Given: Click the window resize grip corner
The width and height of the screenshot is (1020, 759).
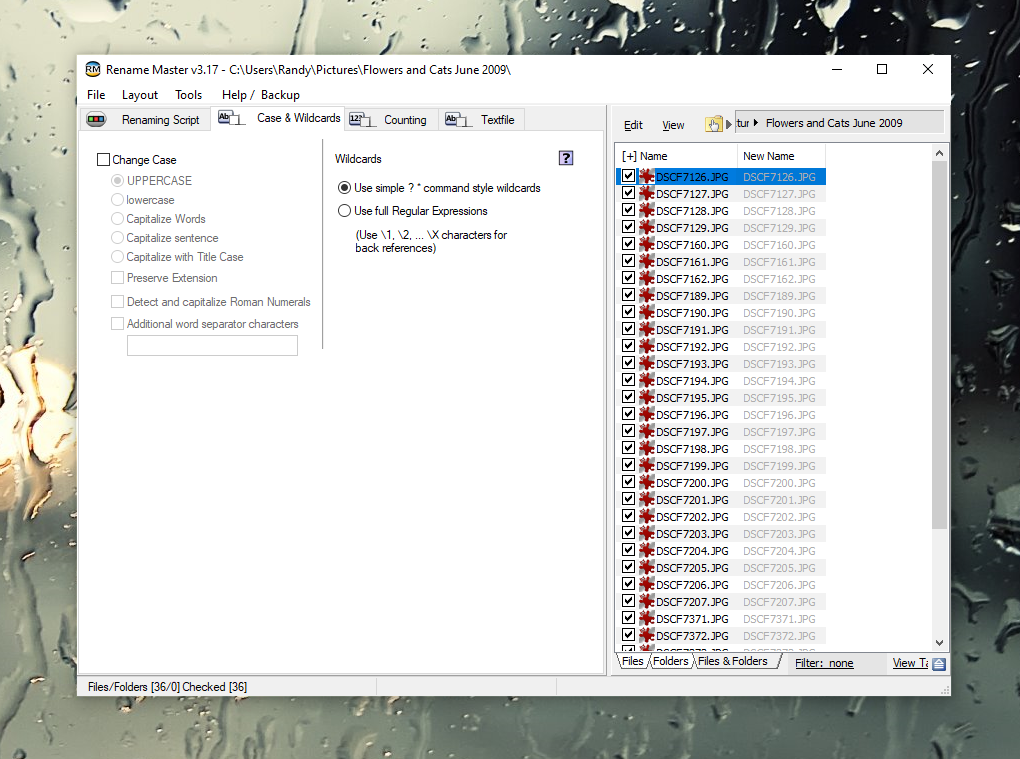Looking at the screenshot, I should click(x=945, y=691).
